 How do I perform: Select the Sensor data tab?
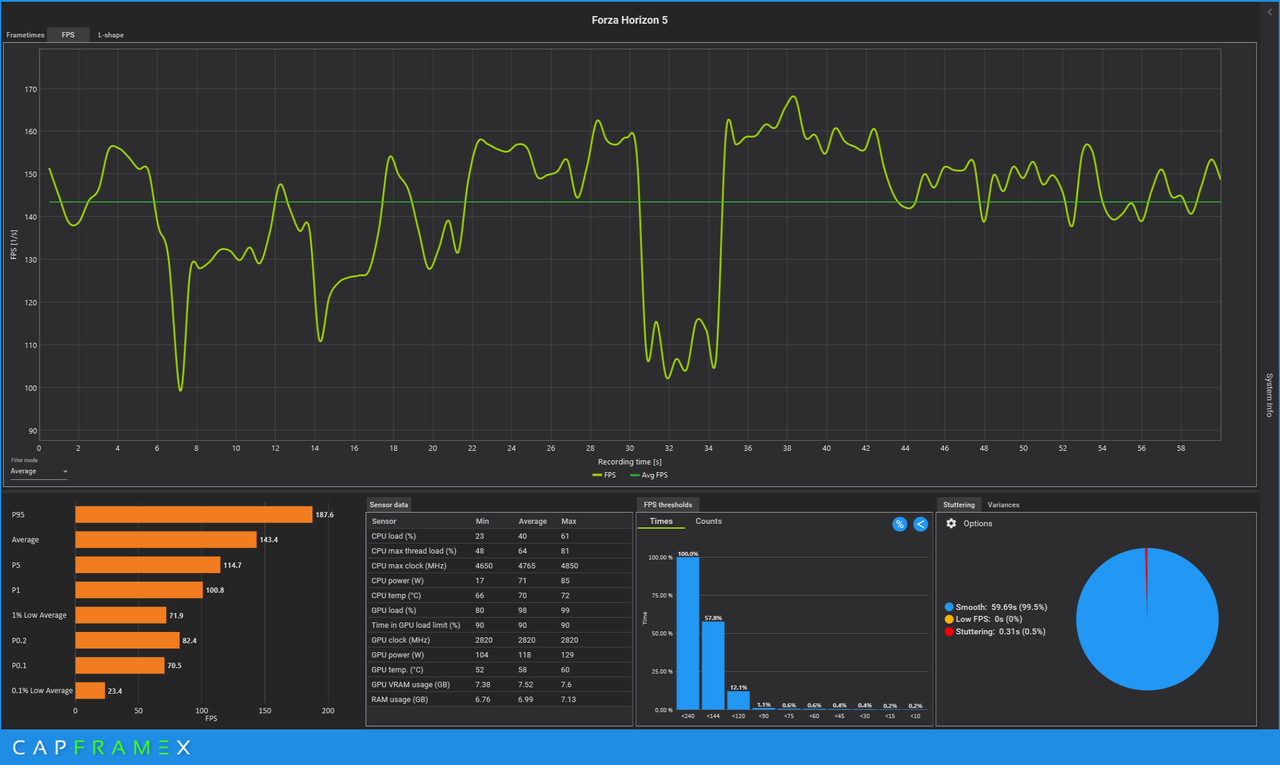pos(389,505)
